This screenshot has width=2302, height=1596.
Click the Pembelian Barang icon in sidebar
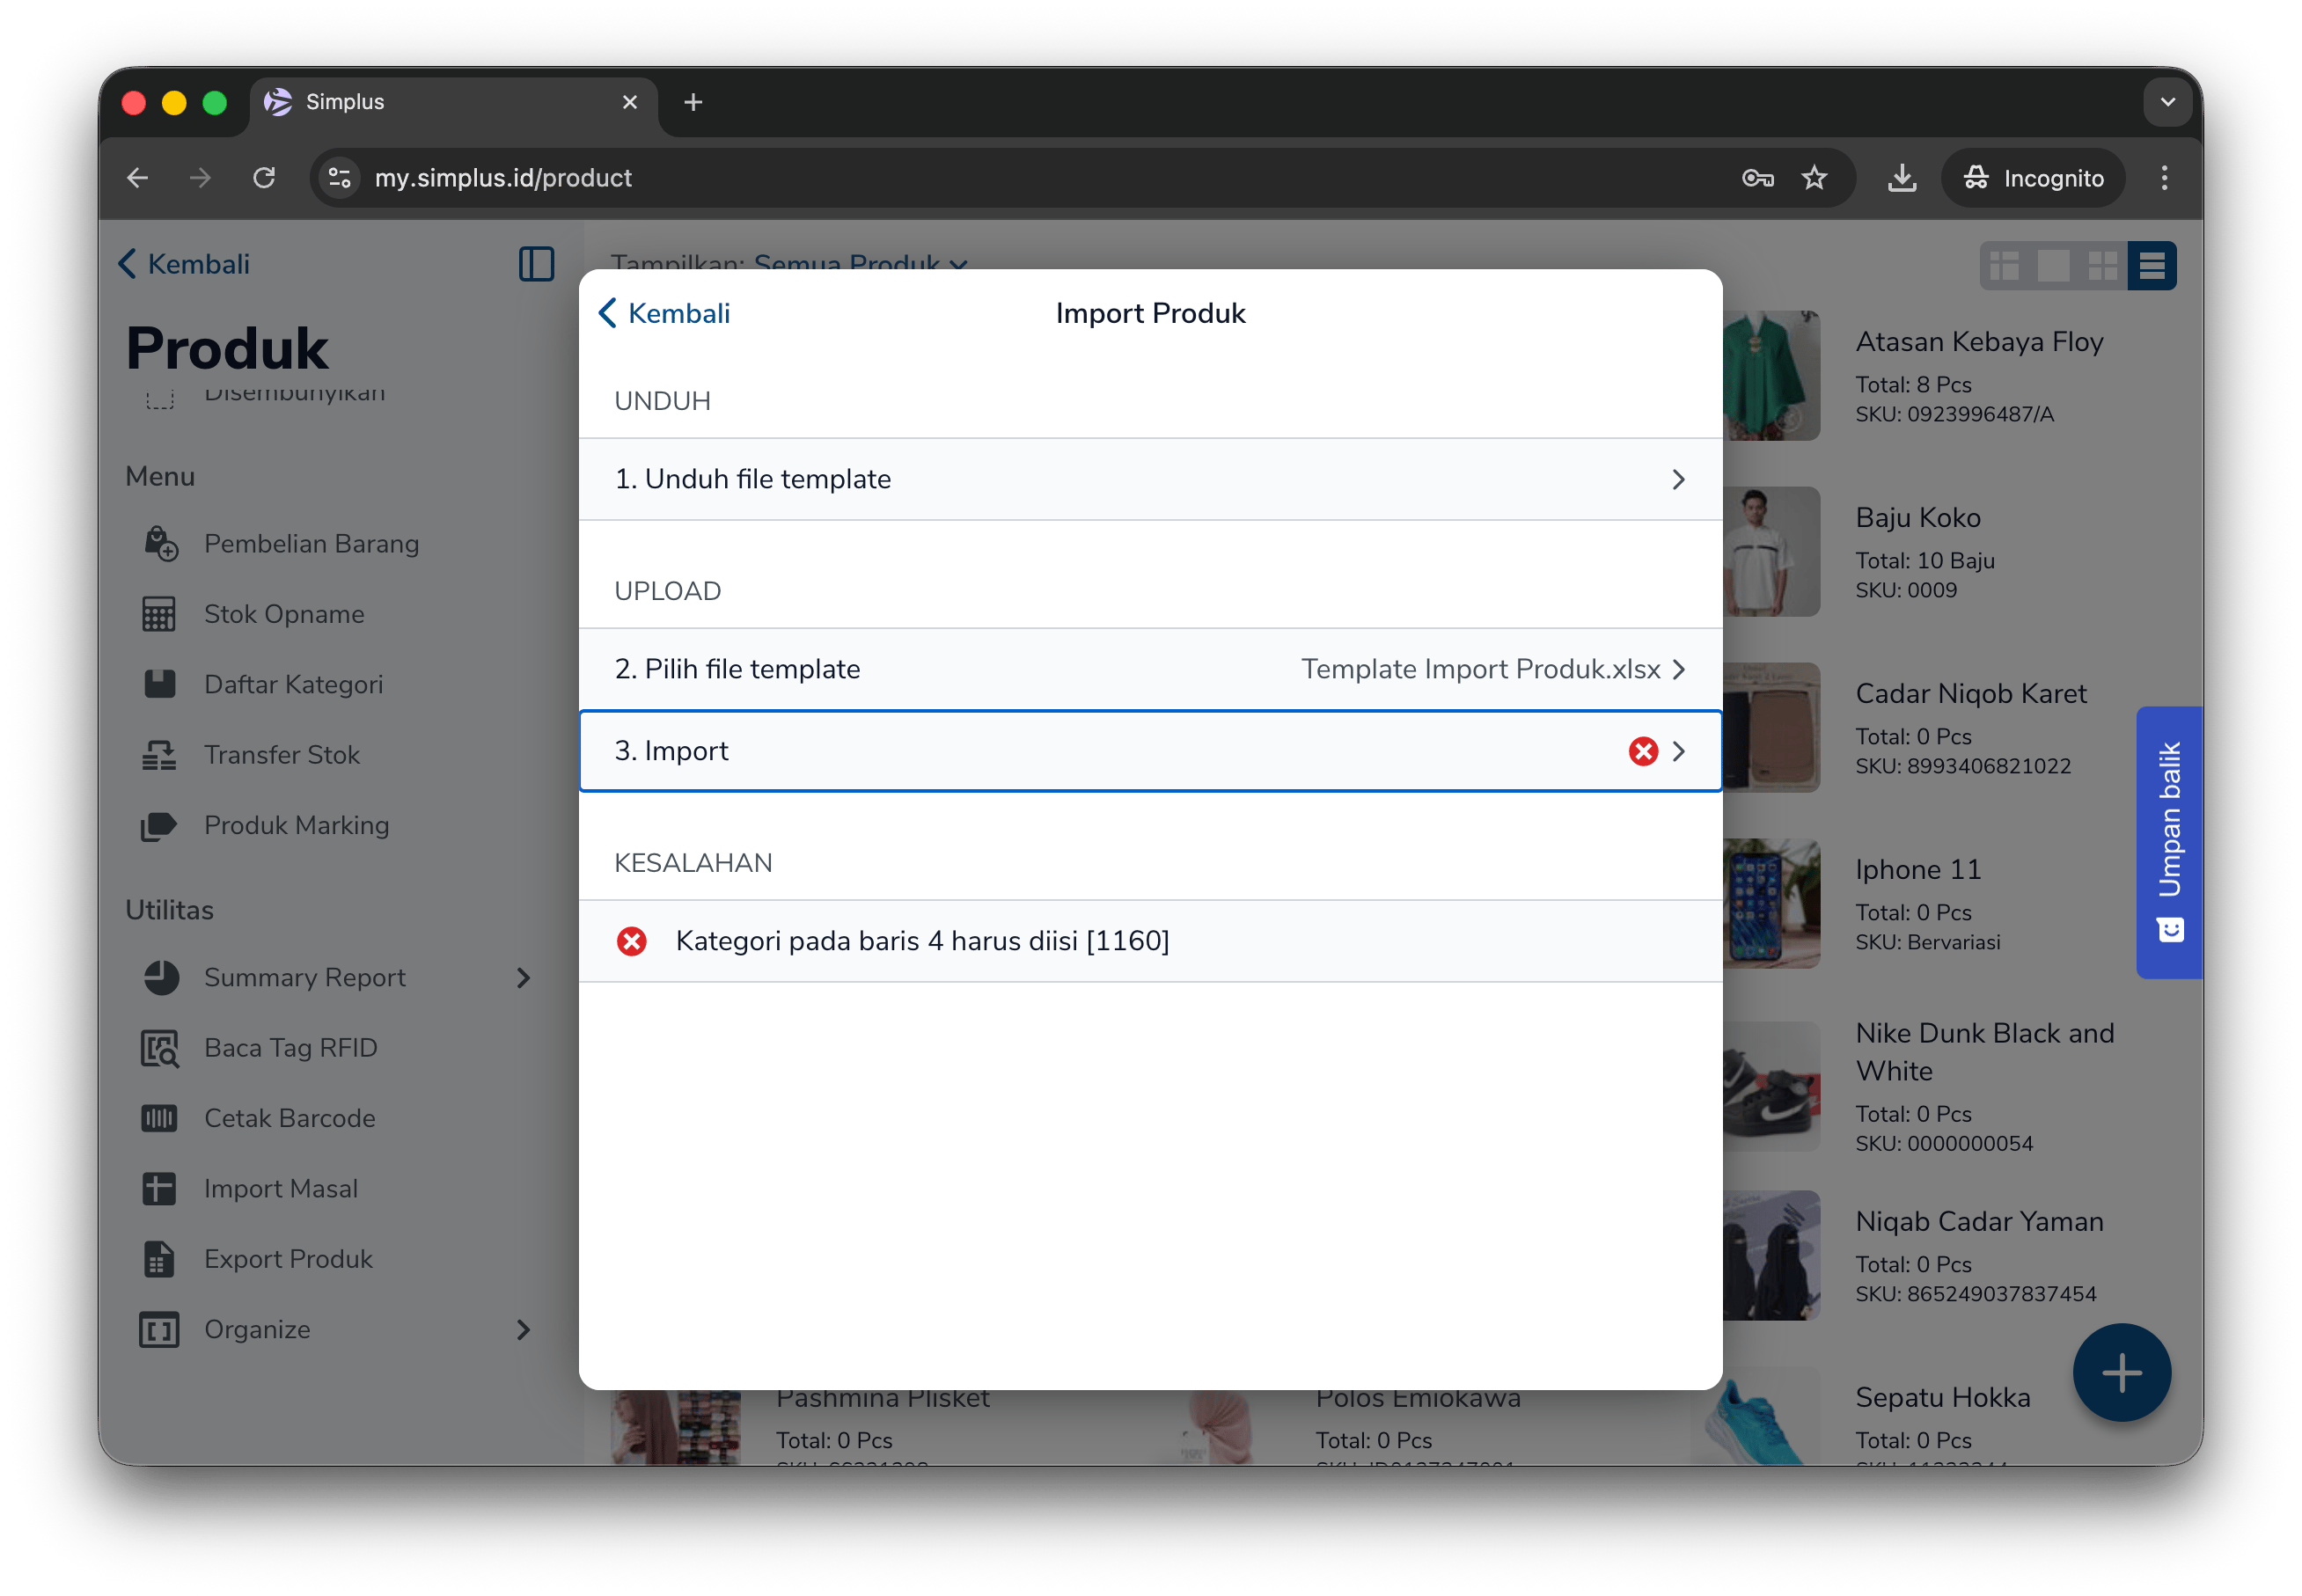tap(160, 544)
